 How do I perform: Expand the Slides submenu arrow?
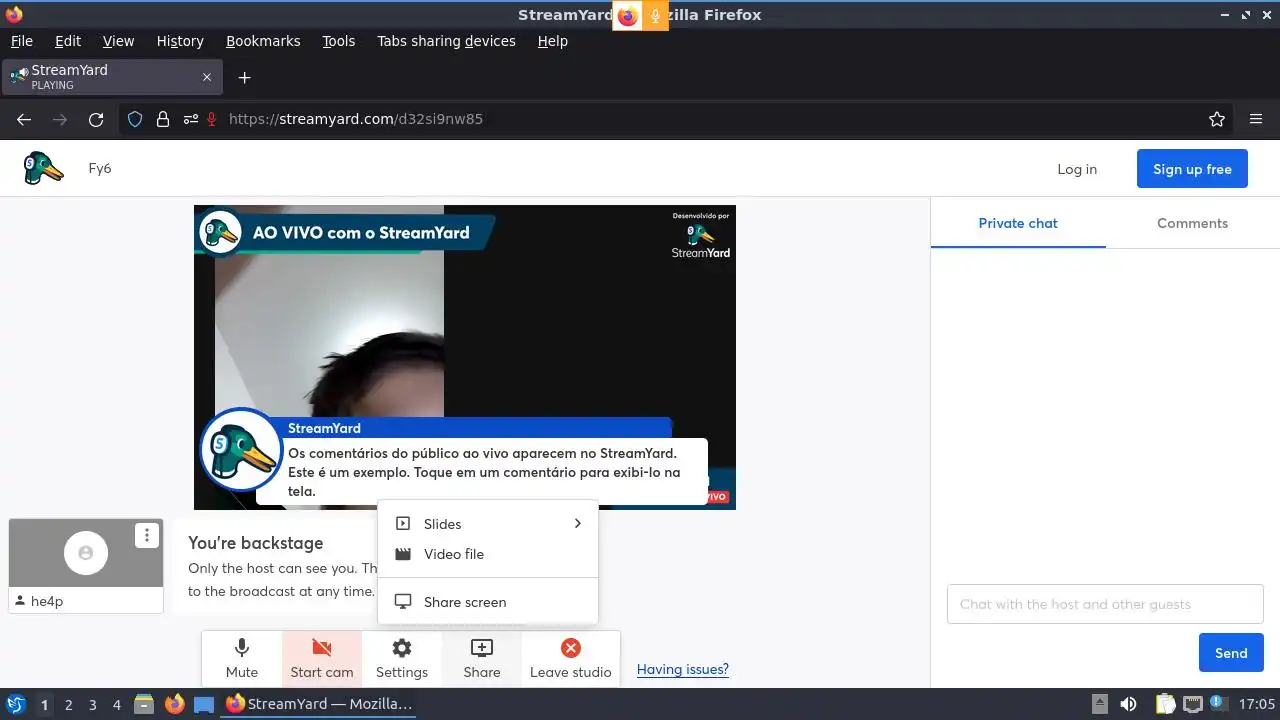[x=577, y=523]
